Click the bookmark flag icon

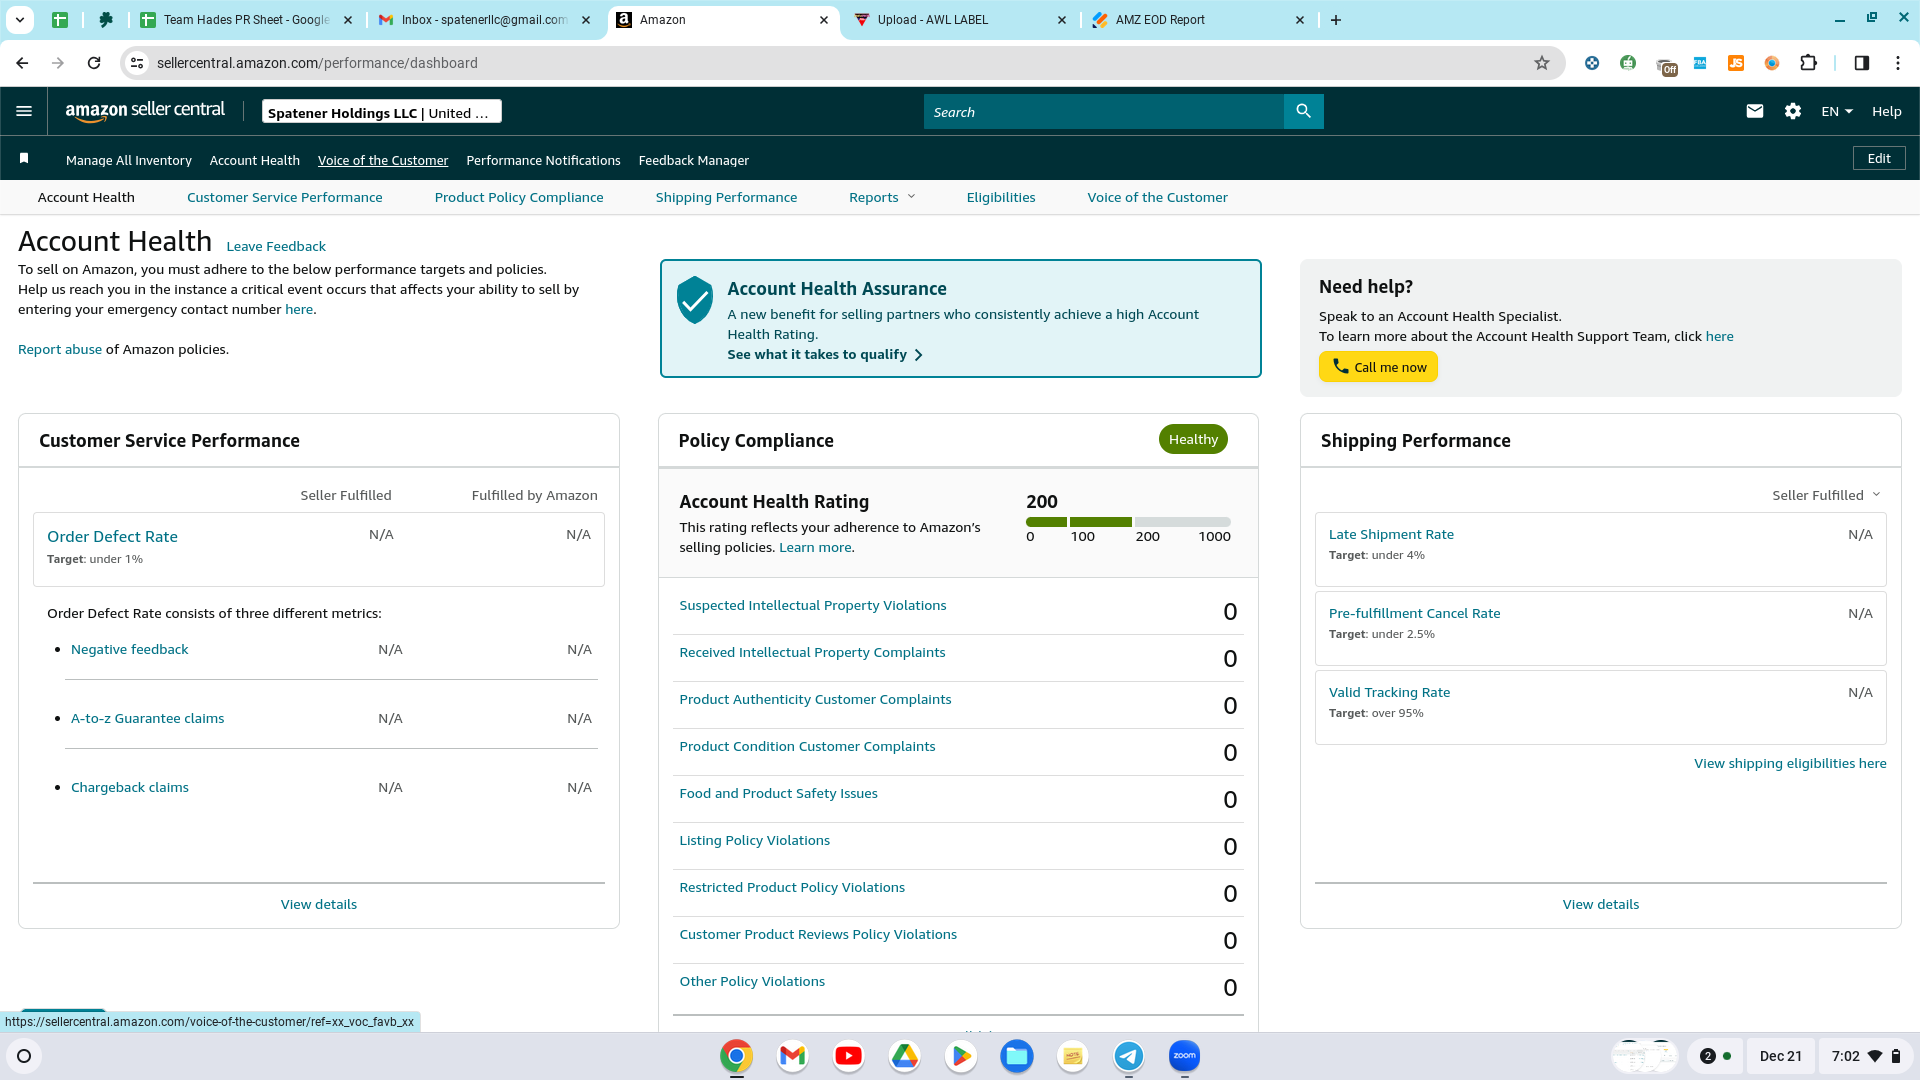pos(24,159)
